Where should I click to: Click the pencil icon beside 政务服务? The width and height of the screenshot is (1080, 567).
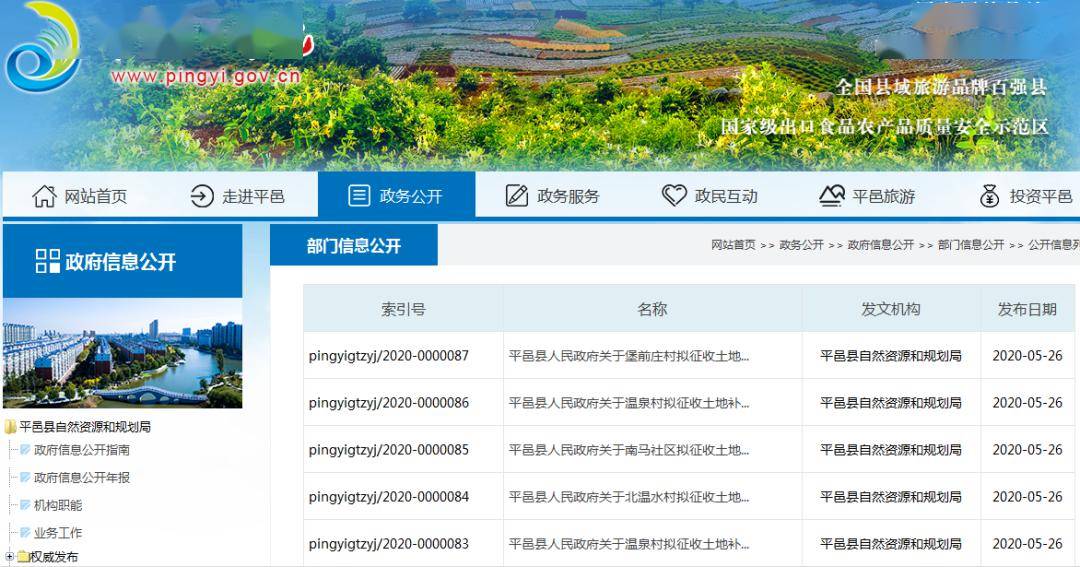coord(517,196)
